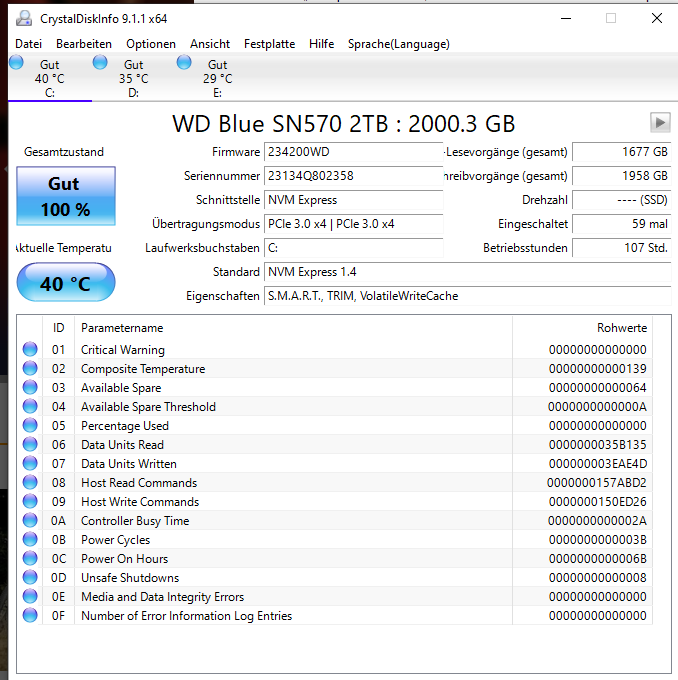Screen dimensions: 678x680
Task: Click the Parametername column header
Action: [293, 328]
